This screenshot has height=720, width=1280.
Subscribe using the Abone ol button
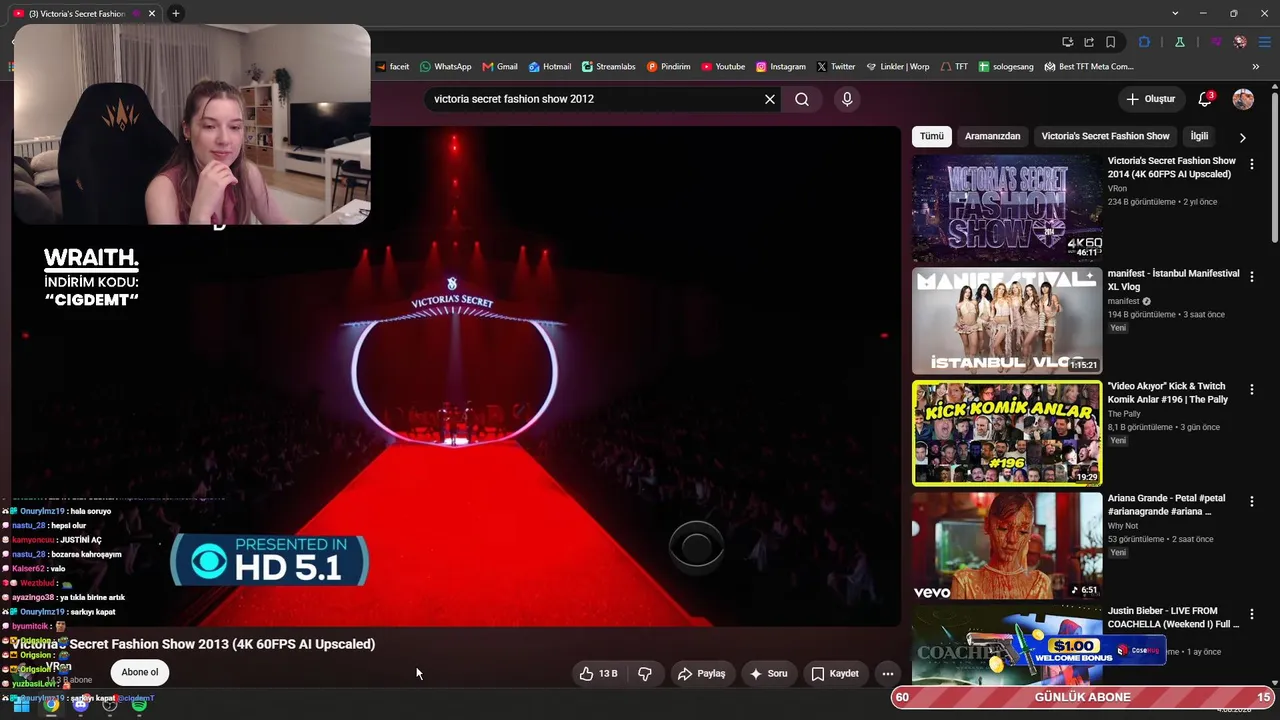pyautogui.click(x=140, y=672)
